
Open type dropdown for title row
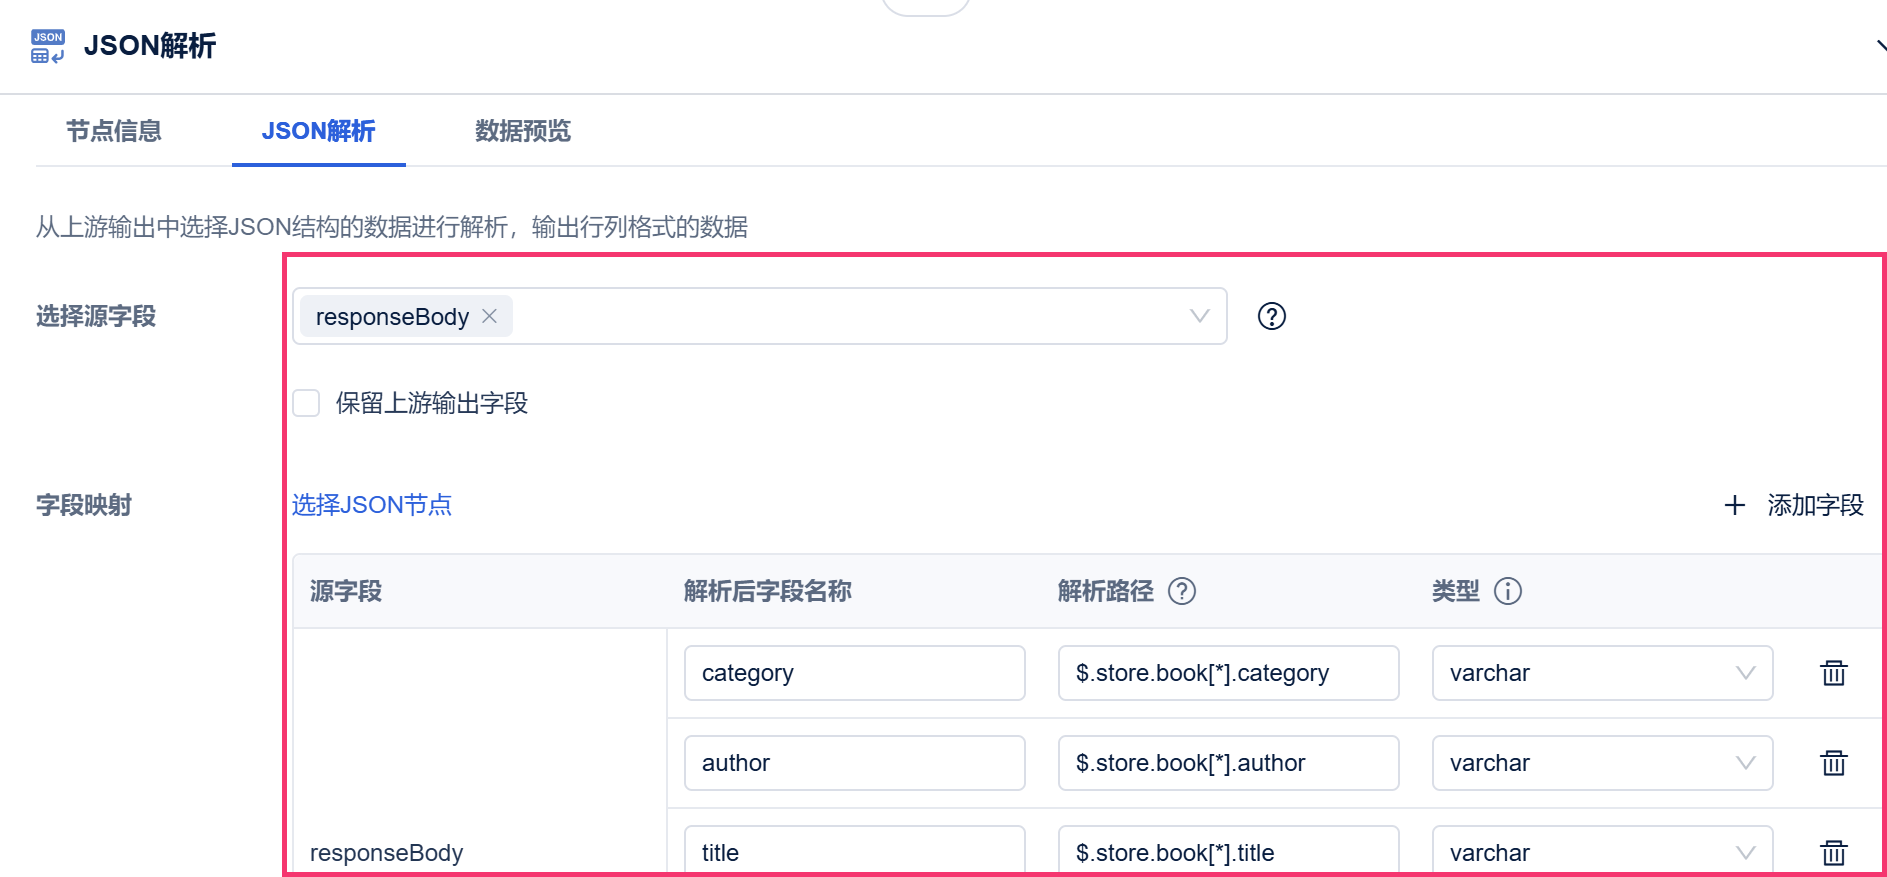point(1601,852)
